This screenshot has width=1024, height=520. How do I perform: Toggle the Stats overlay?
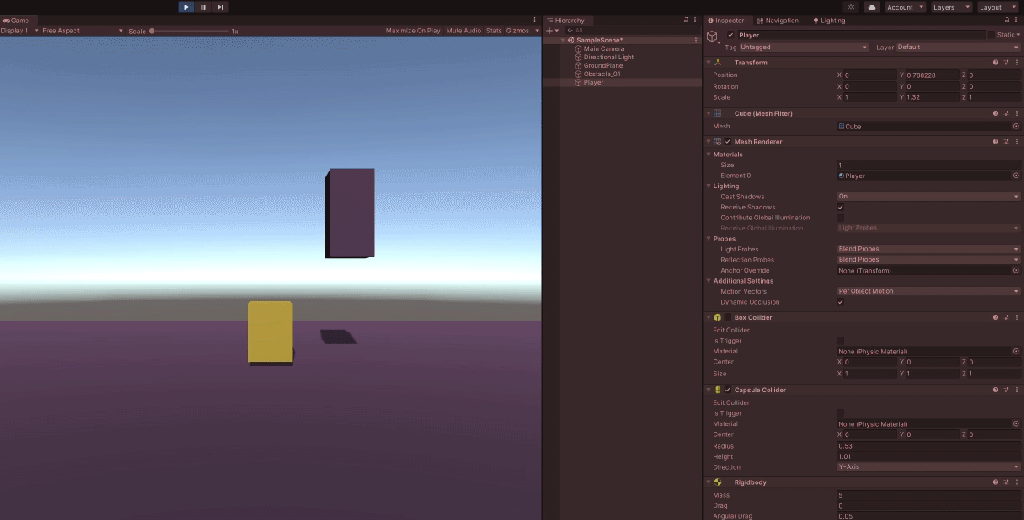[494, 31]
